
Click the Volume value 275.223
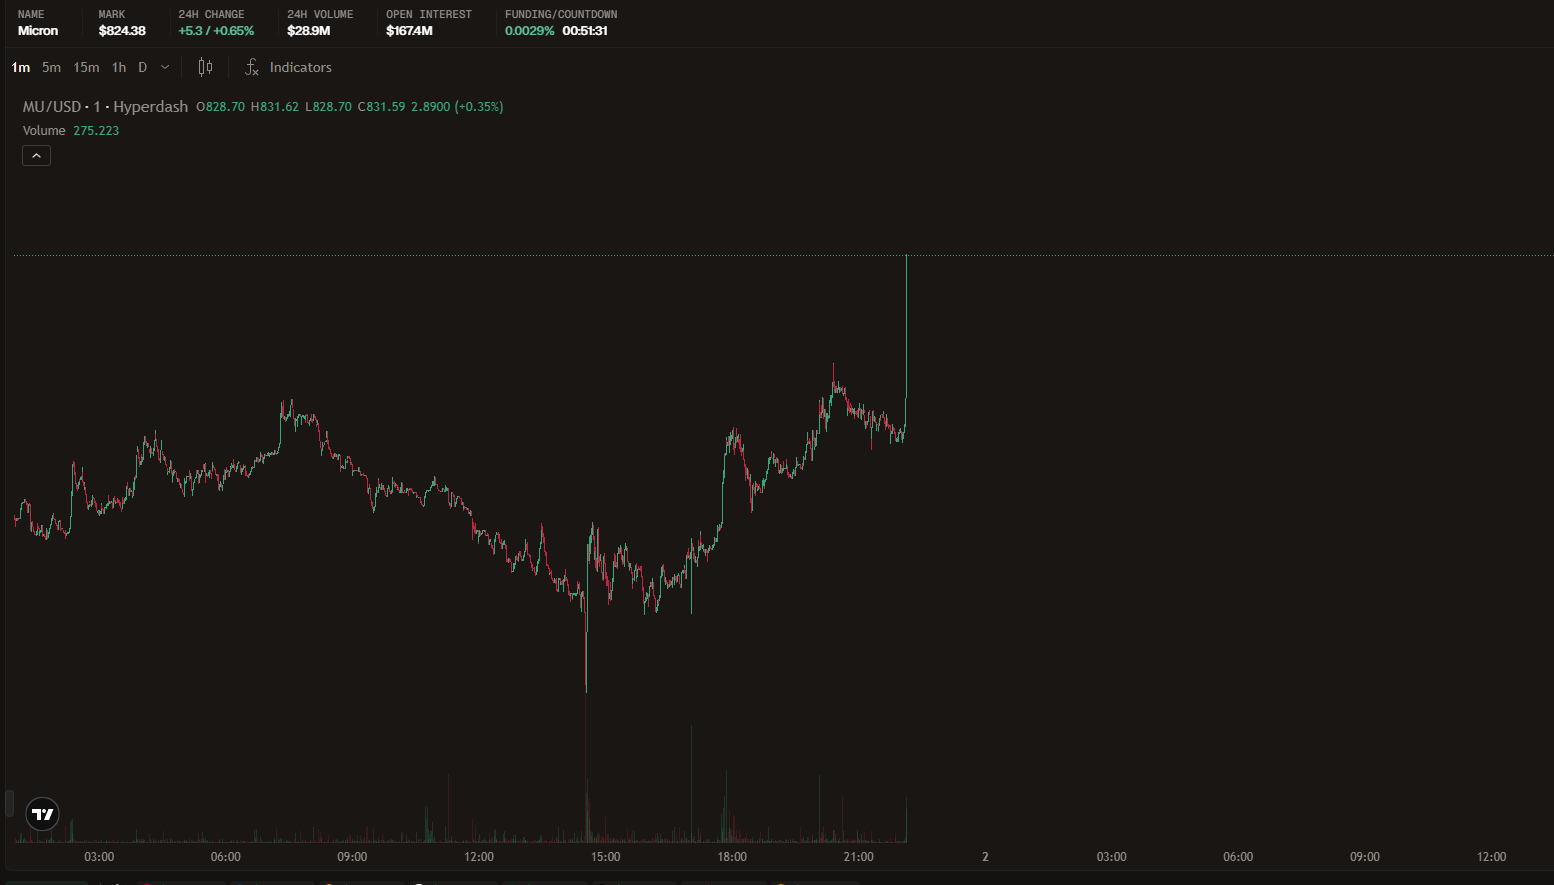(96, 131)
